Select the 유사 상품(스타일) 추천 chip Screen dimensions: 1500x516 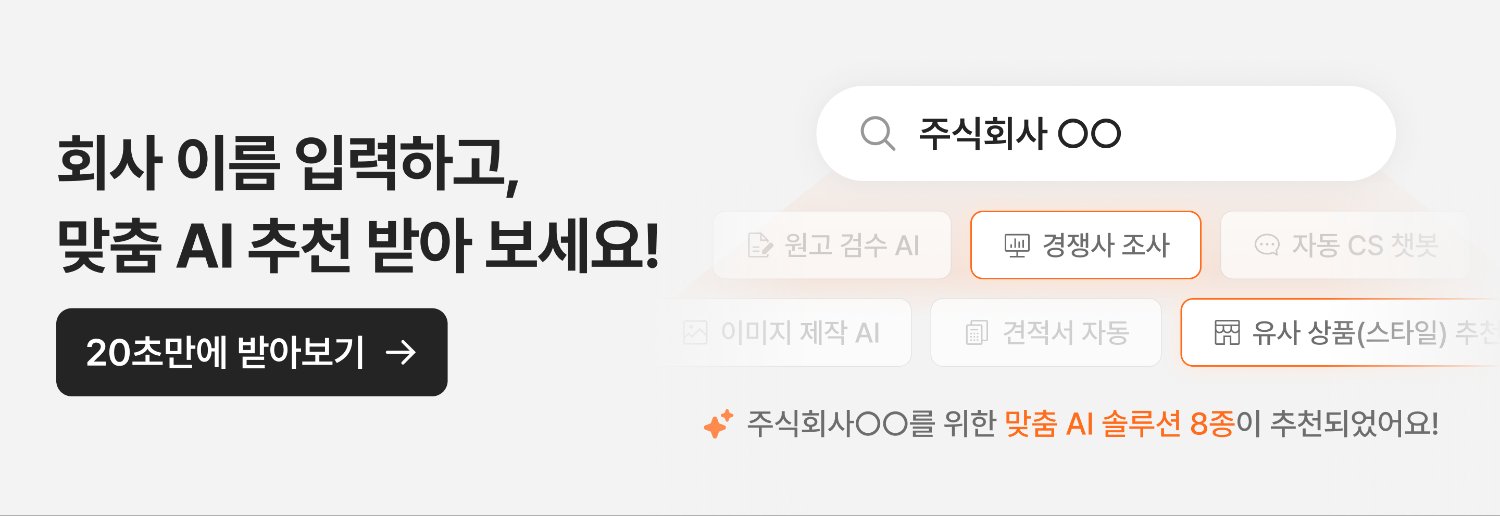[x=1340, y=332]
